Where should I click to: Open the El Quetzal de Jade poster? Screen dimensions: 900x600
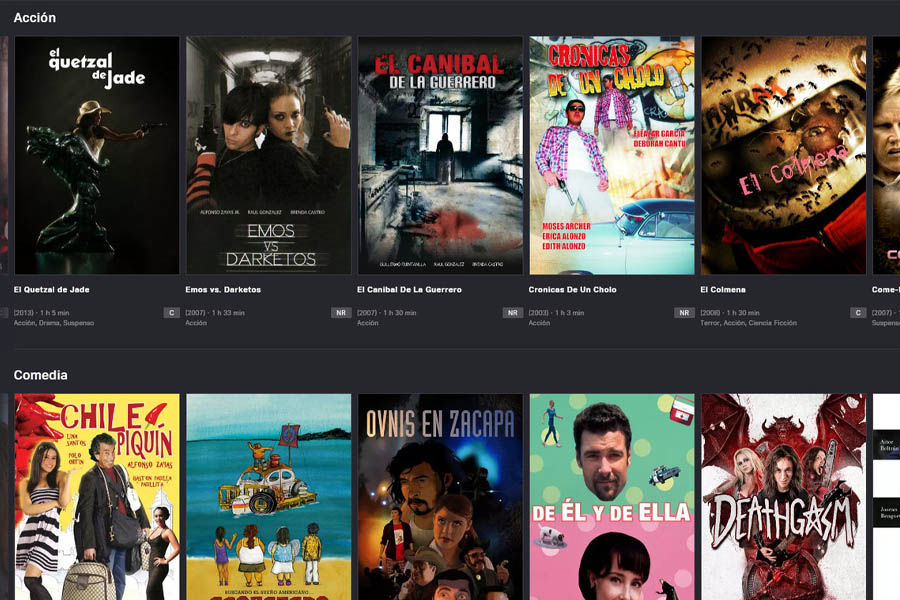97,156
